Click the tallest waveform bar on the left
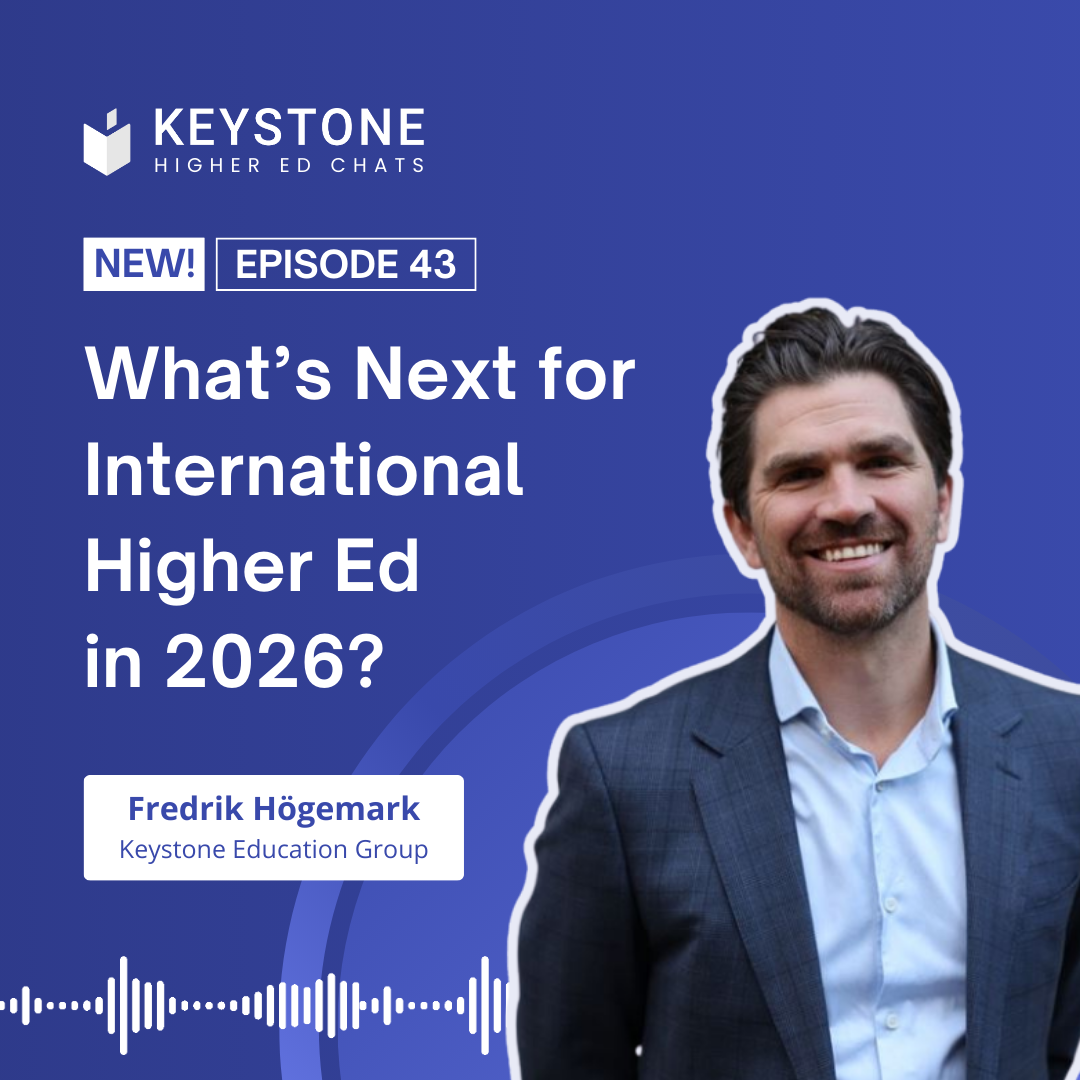This screenshot has width=1080, height=1080. (x=124, y=1005)
